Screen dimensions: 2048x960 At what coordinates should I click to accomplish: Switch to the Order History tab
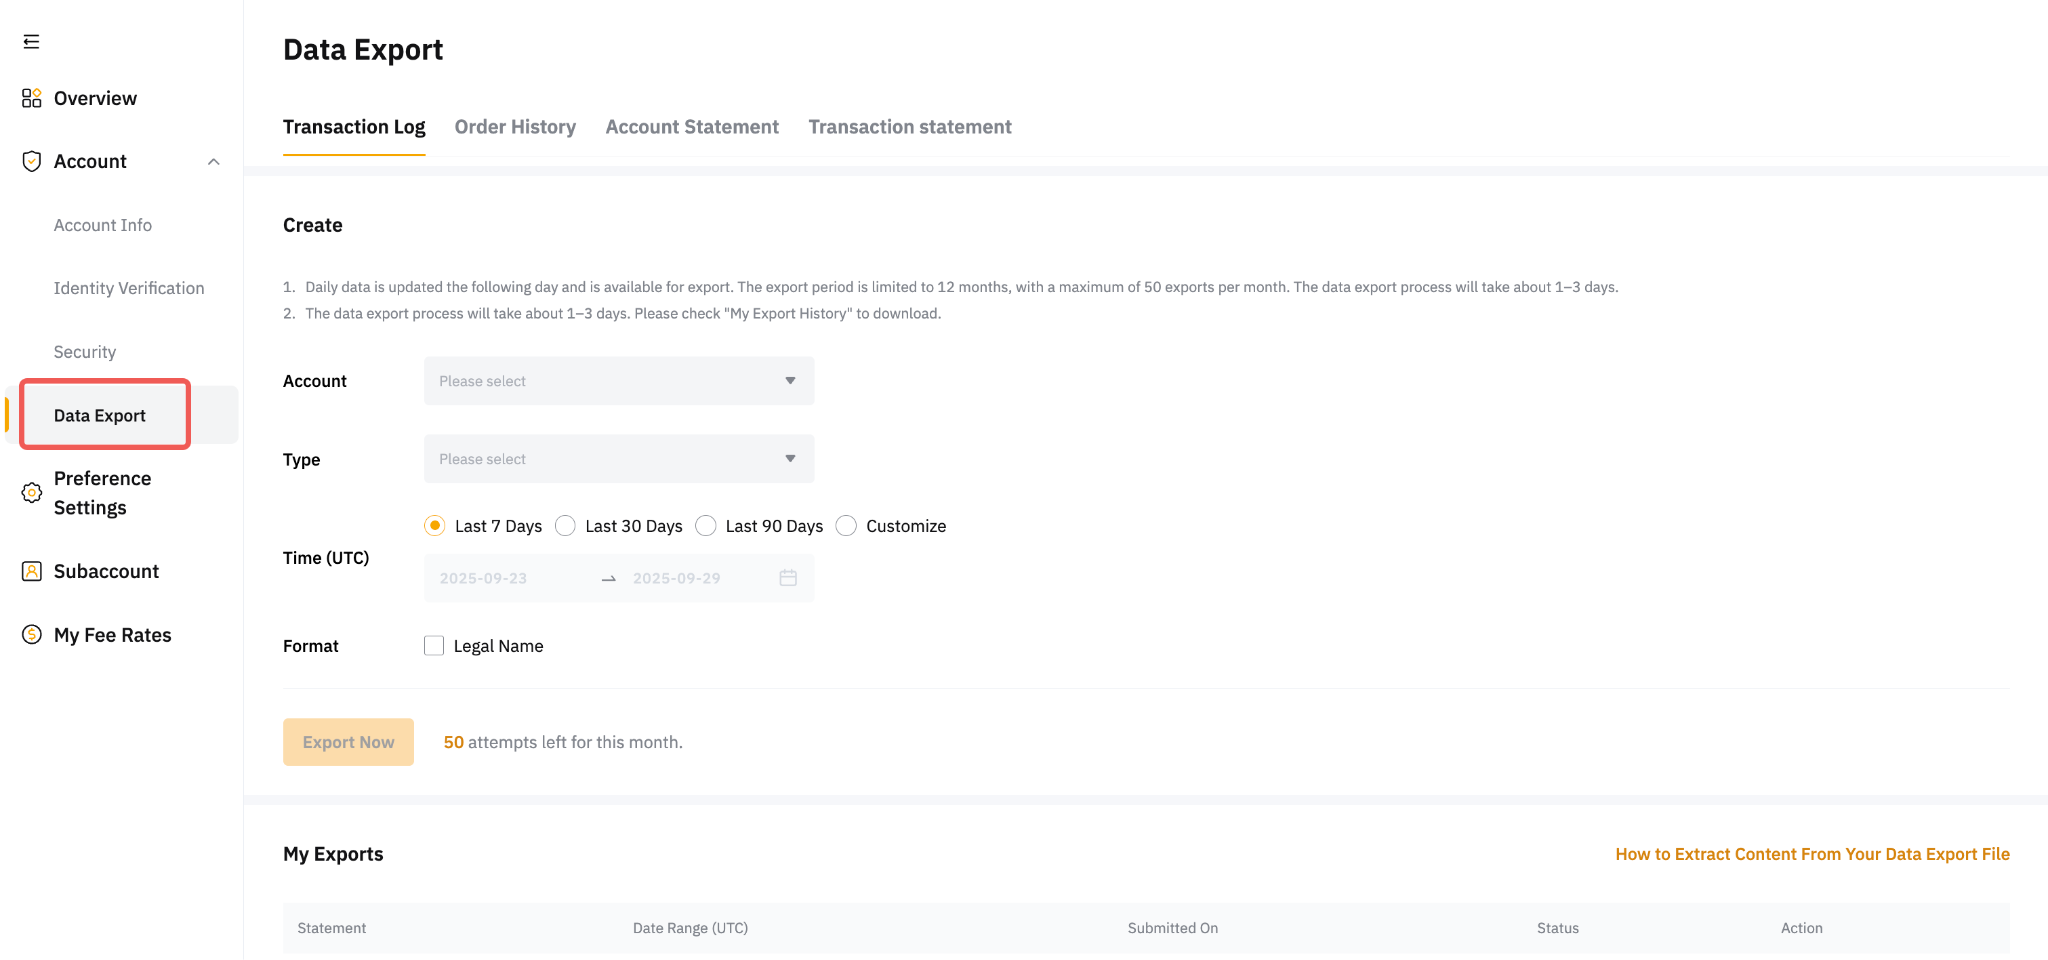coord(515,127)
